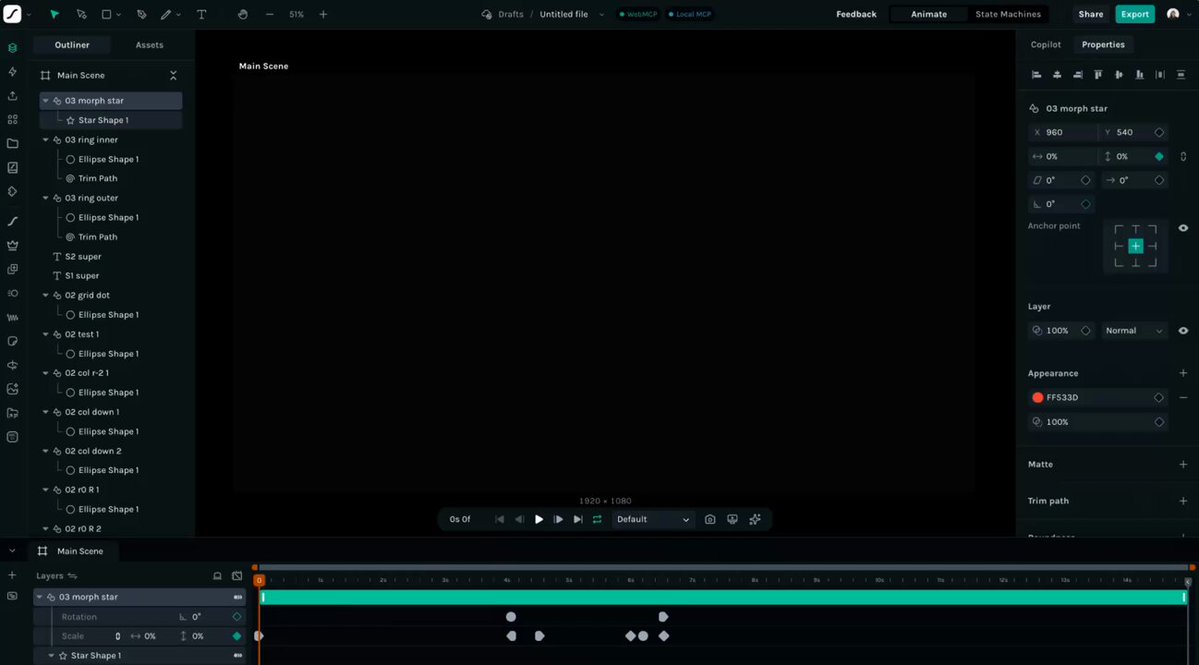Click the X position field showing 960
Image resolution: width=1199 pixels, height=665 pixels.
pos(1064,132)
